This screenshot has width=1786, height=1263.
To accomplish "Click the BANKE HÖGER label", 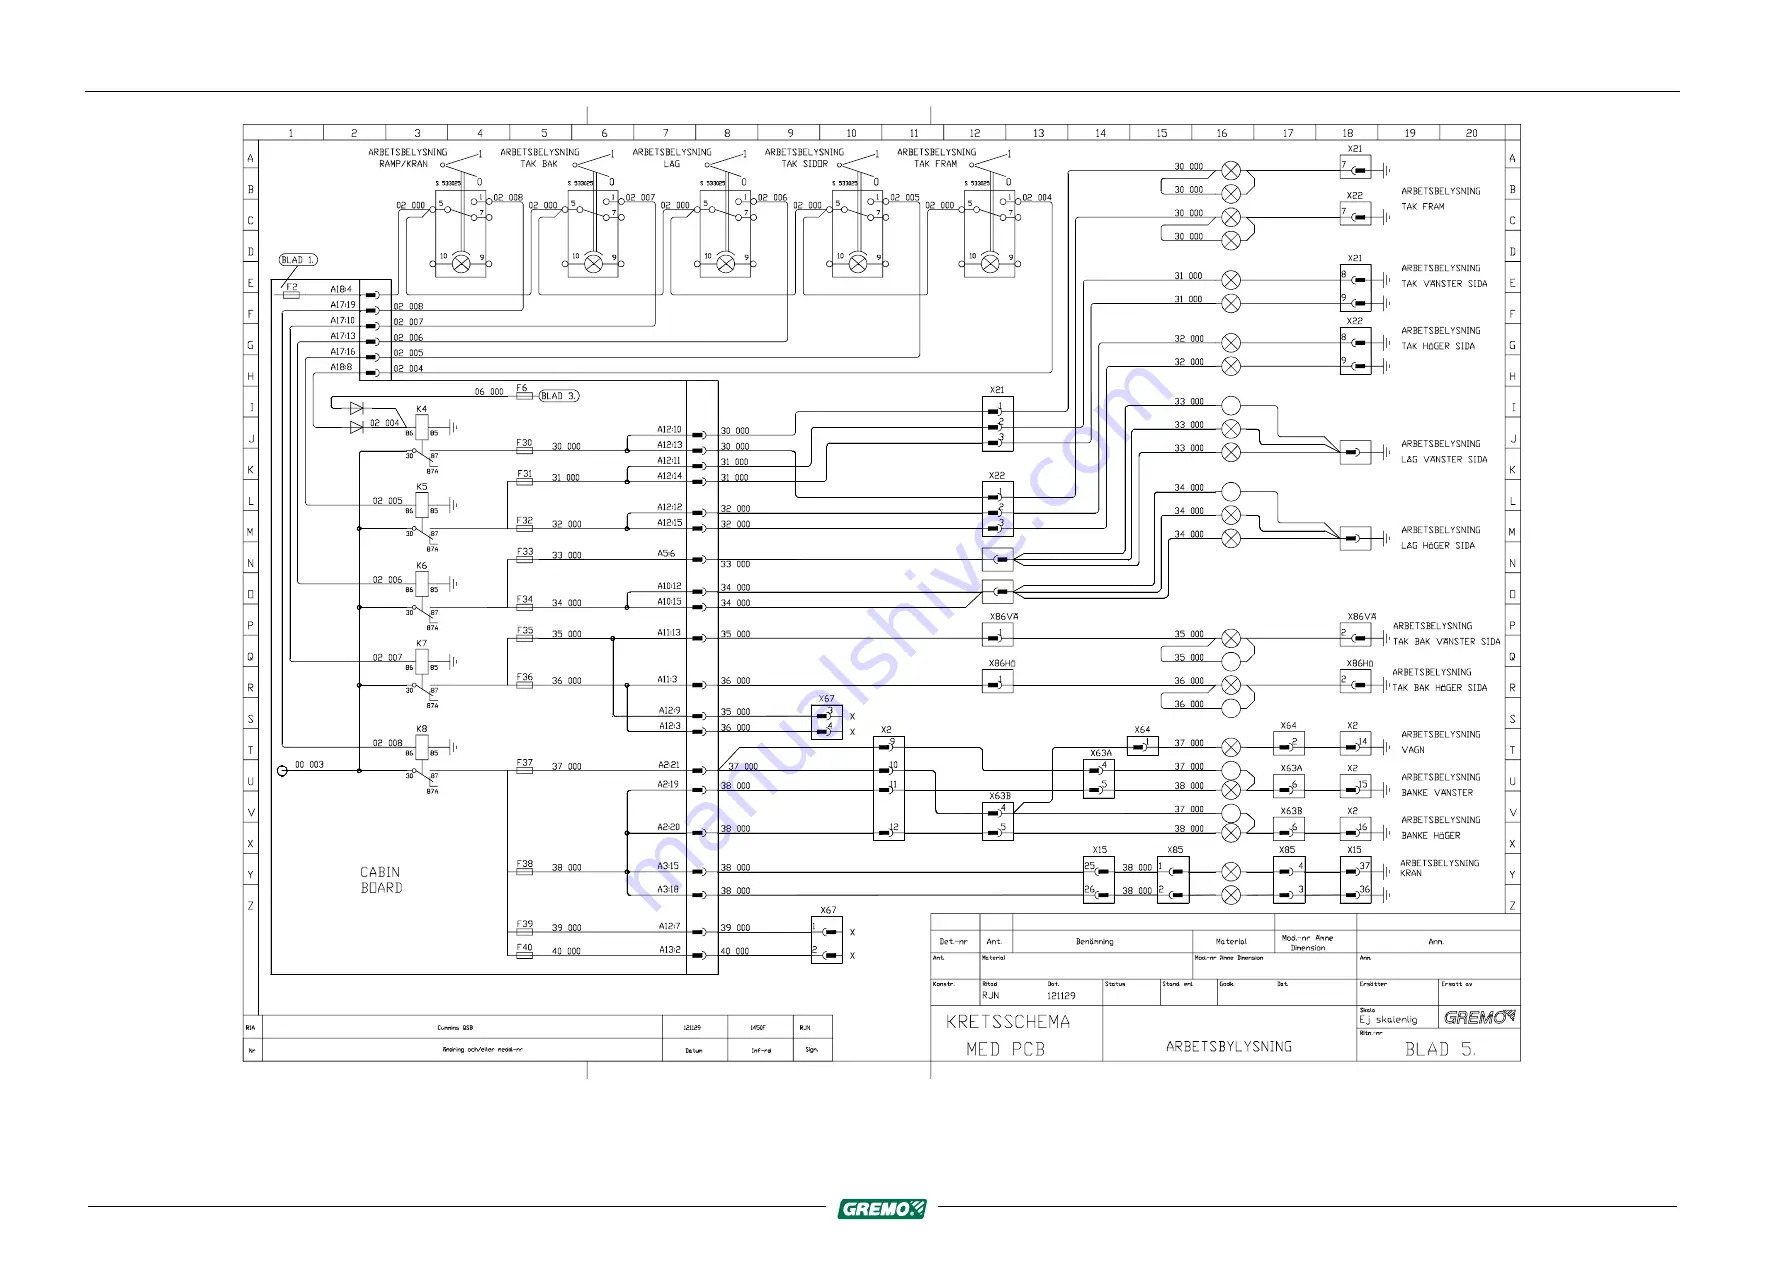I will [1431, 836].
